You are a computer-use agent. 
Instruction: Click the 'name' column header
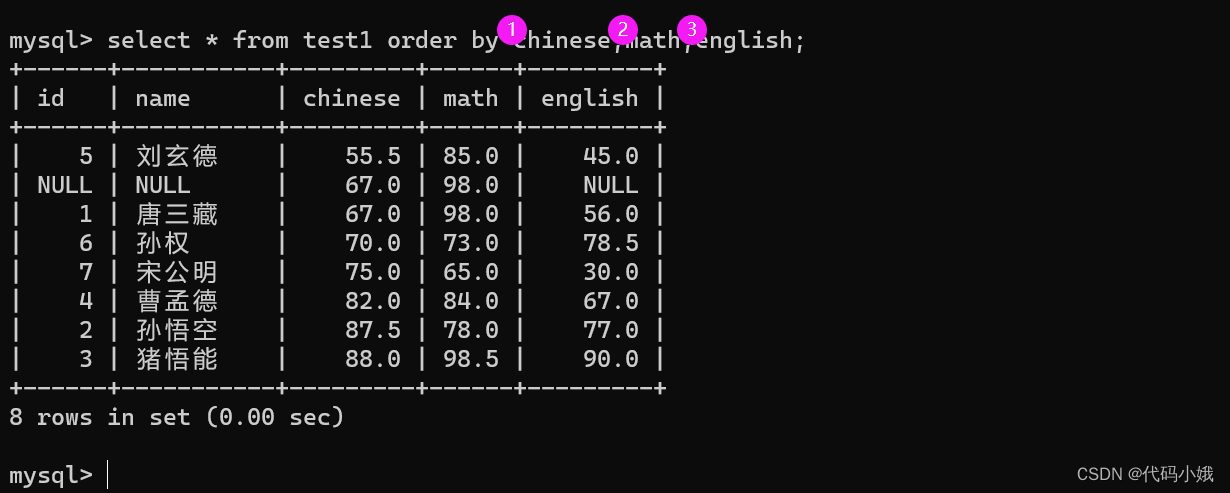pos(163,98)
